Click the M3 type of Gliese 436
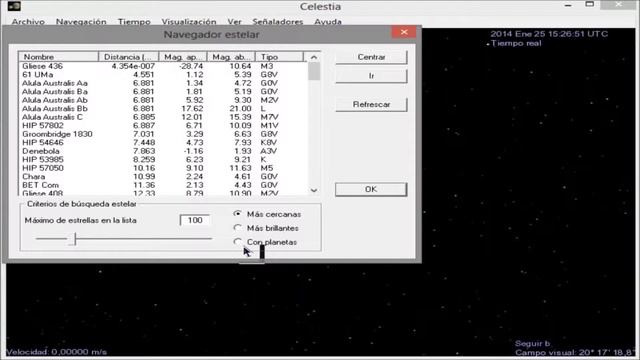 pyautogui.click(x=267, y=66)
